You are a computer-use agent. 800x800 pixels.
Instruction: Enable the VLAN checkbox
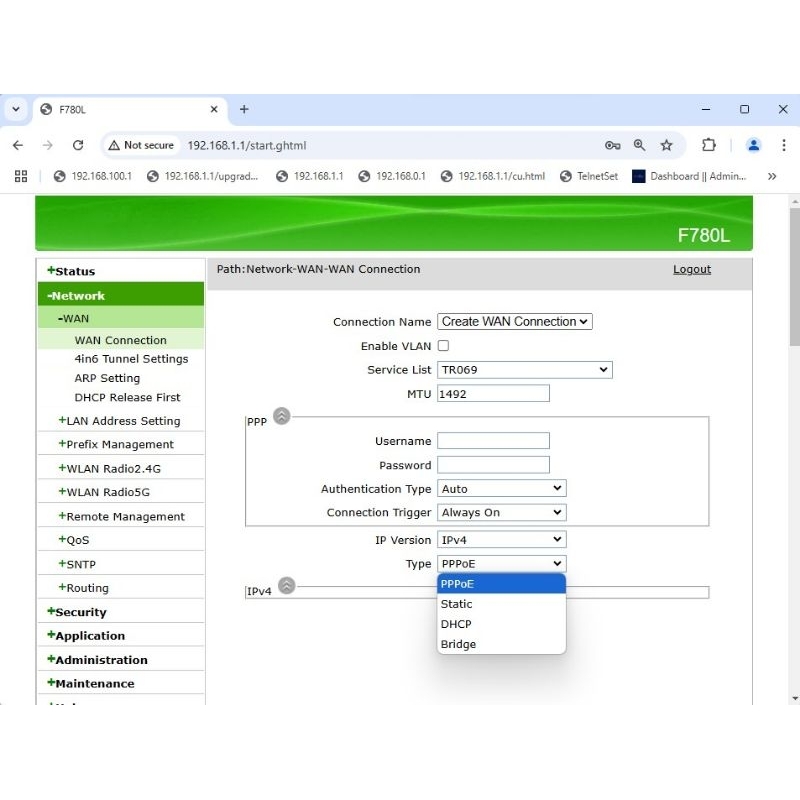point(443,346)
